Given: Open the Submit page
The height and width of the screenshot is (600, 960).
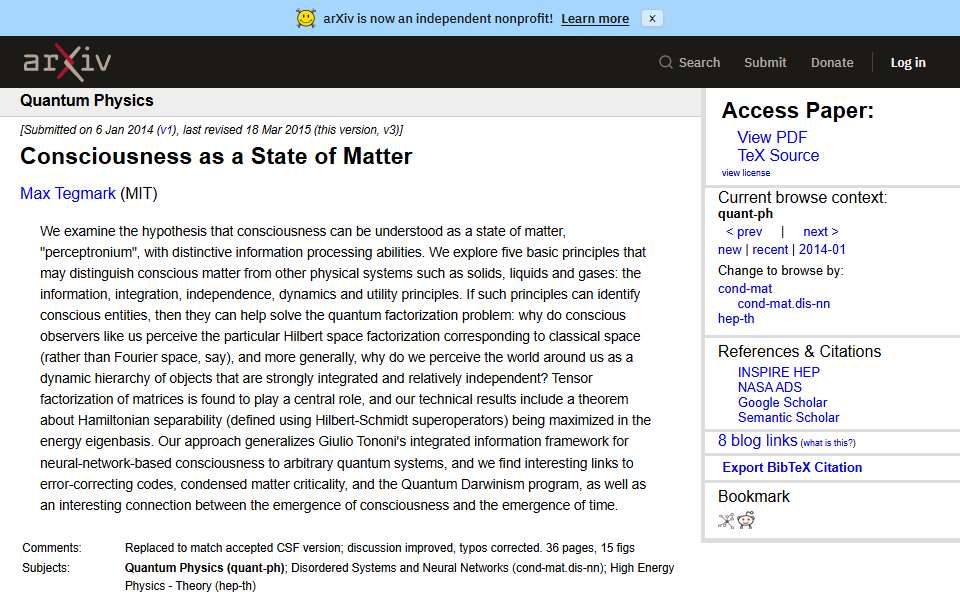Looking at the screenshot, I should click(x=765, y=62).
